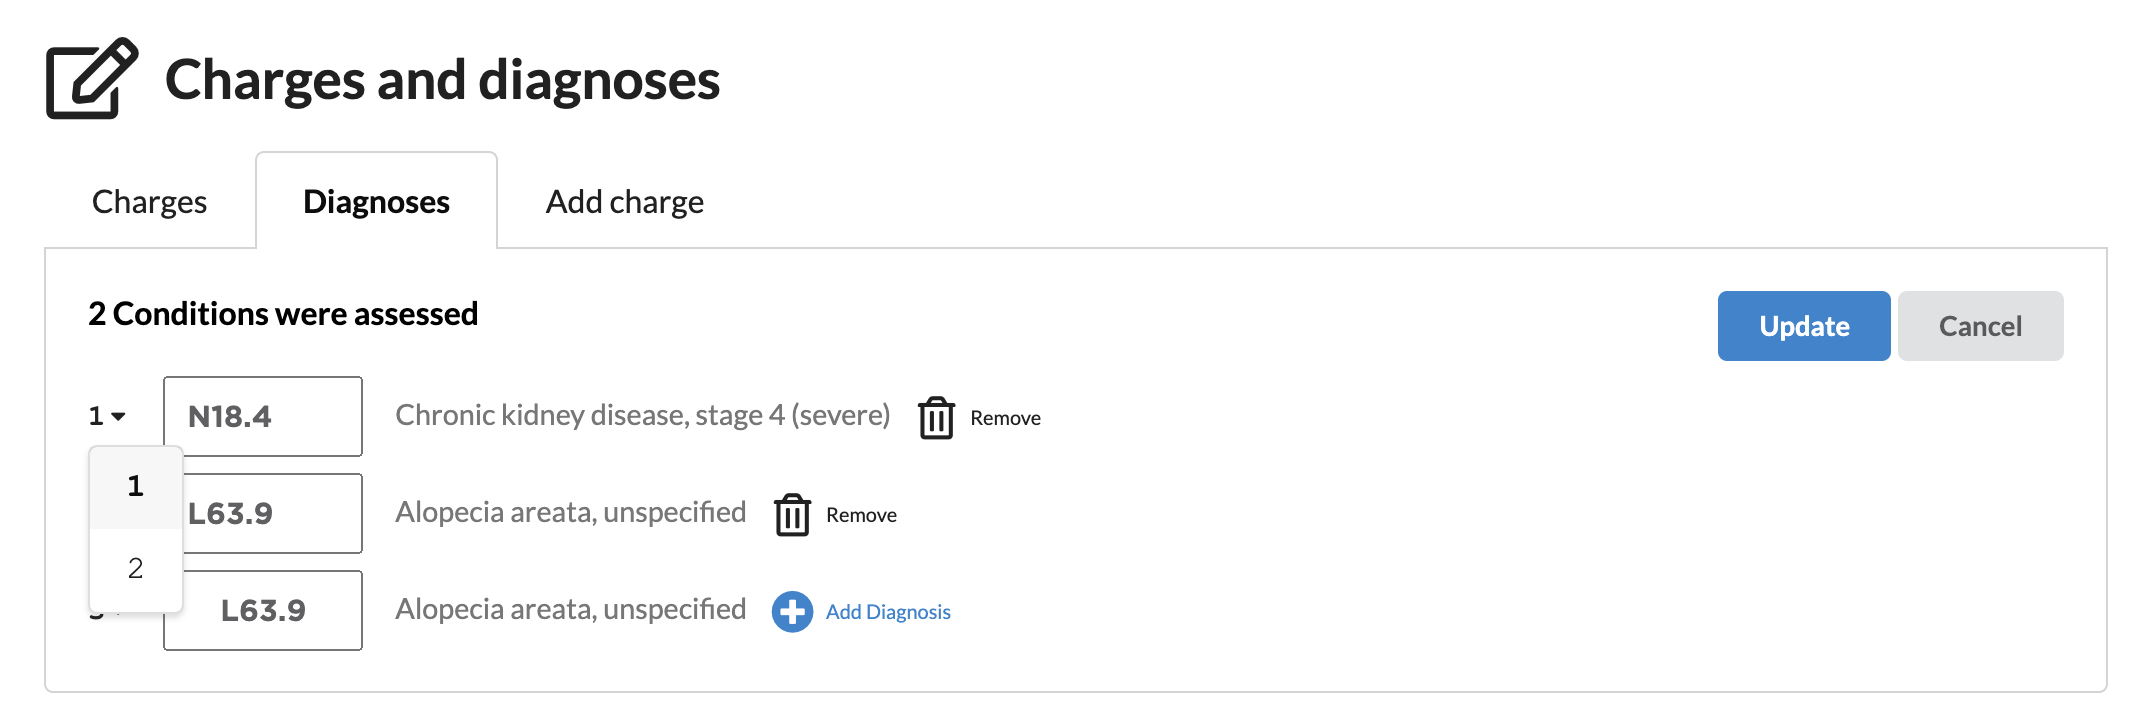This screenshot has height=714, width=2152.
Task: Click the edit pencil icon beside the heading
Action: click(91, 79)
